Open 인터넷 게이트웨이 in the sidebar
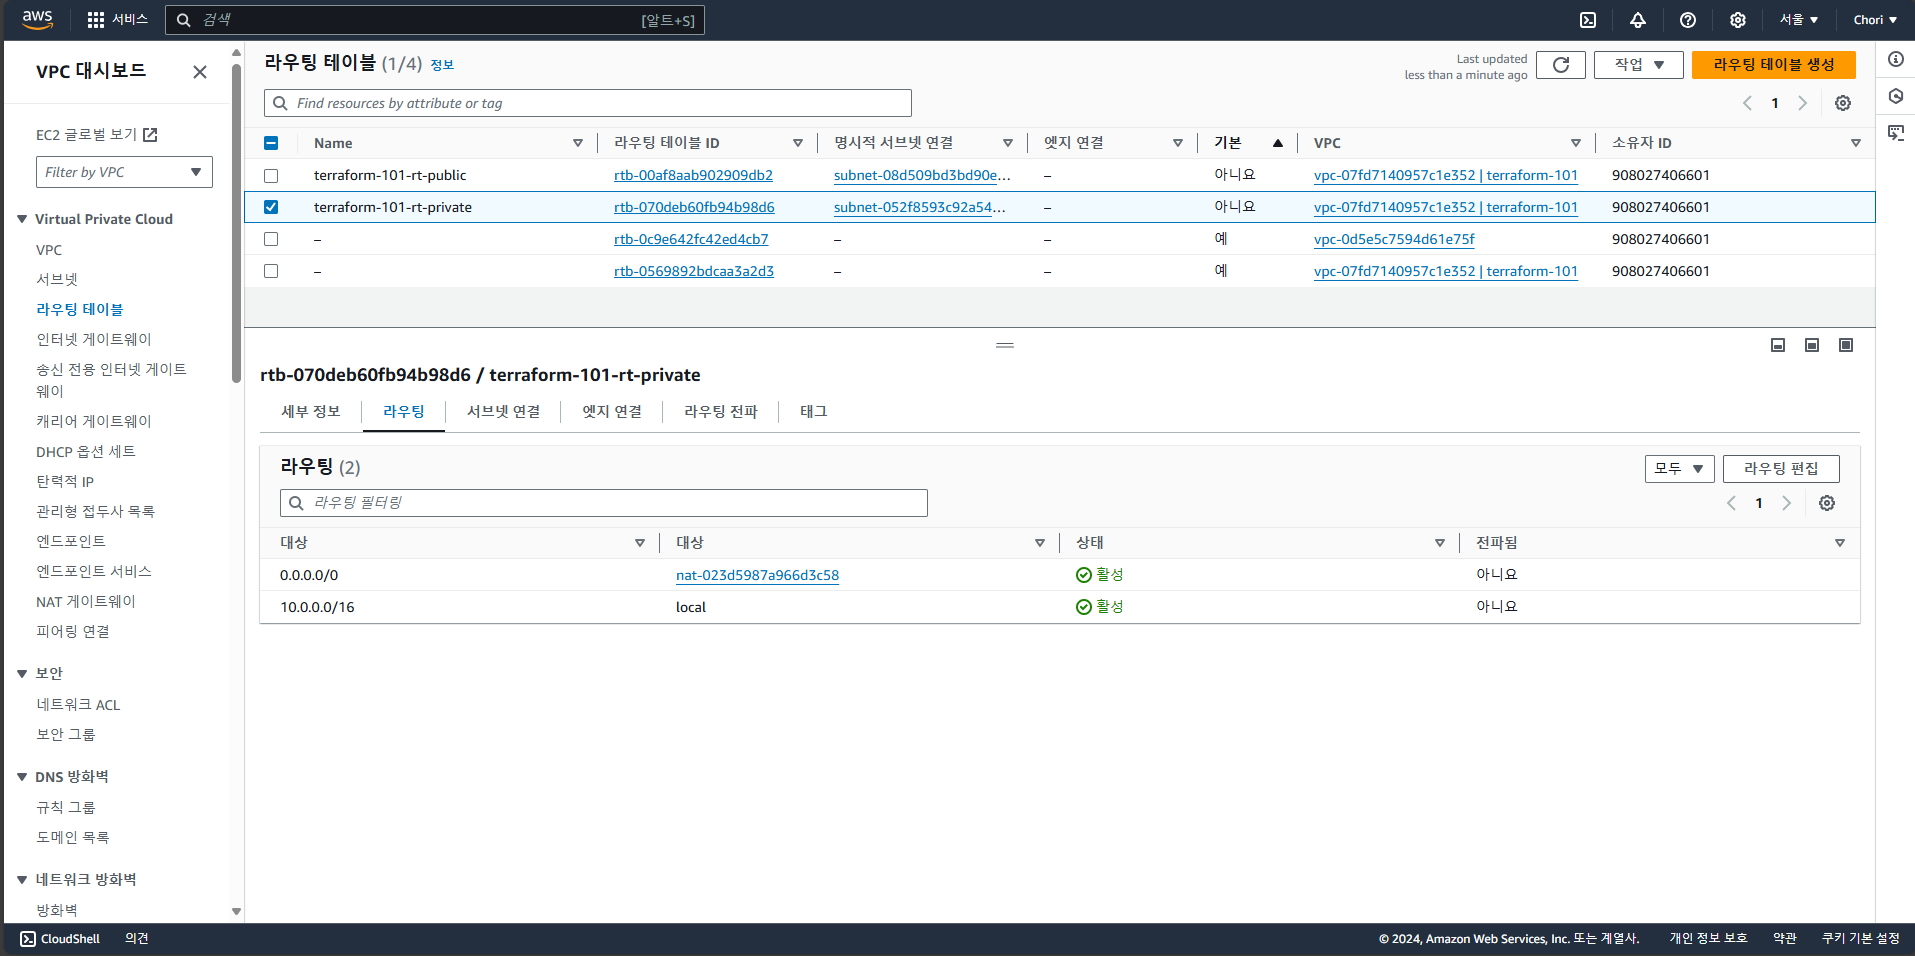The height and width of the screenshot is (956, 1915). point(94,340)
